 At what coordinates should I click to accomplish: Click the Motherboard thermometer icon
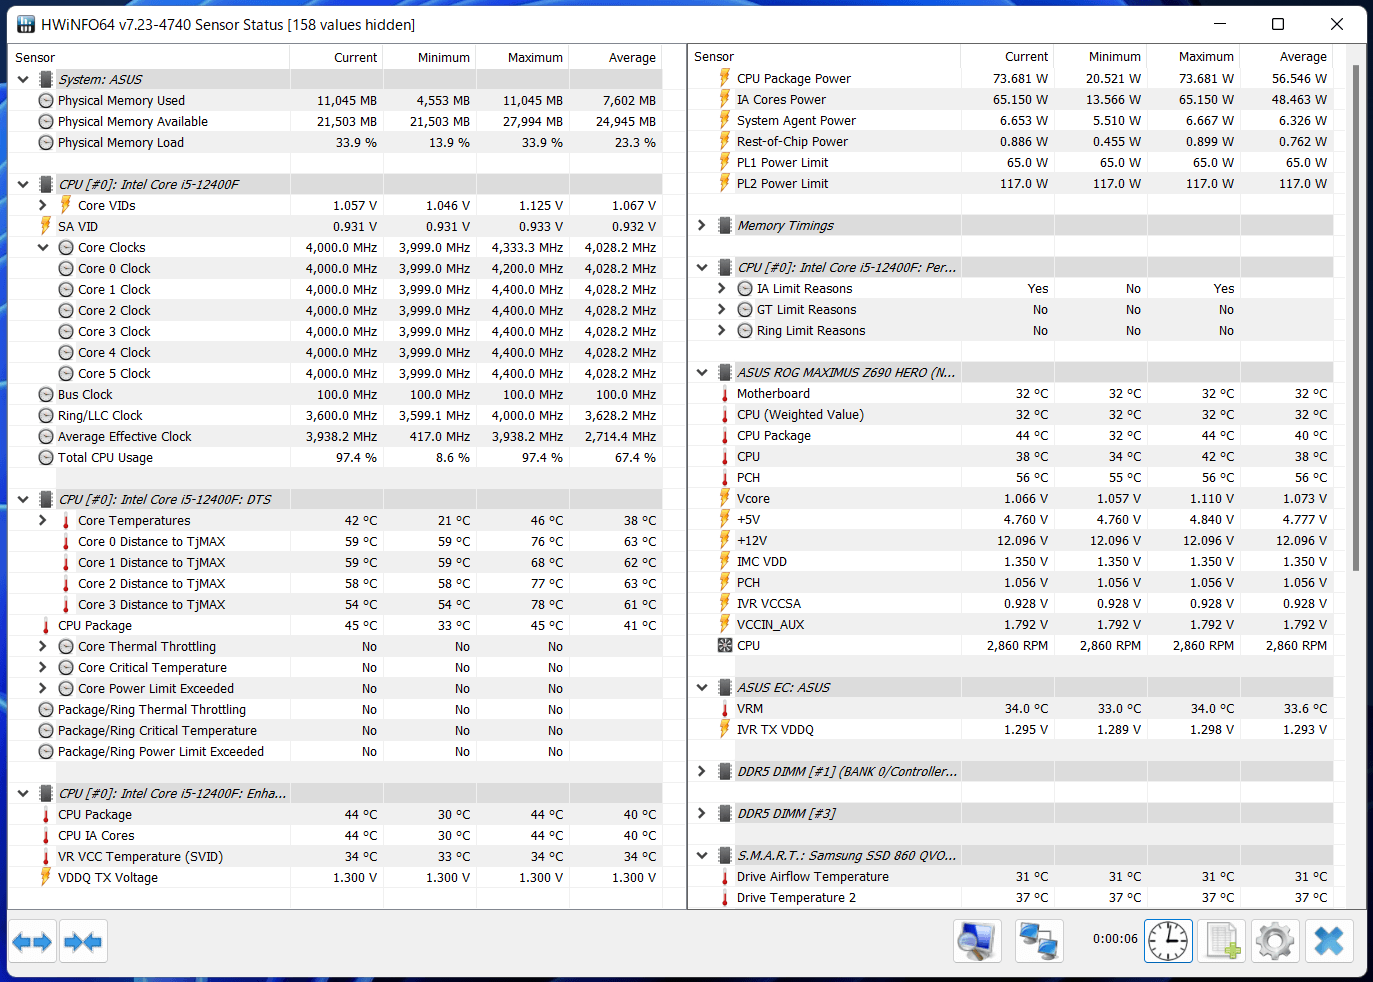pos(725,394)
